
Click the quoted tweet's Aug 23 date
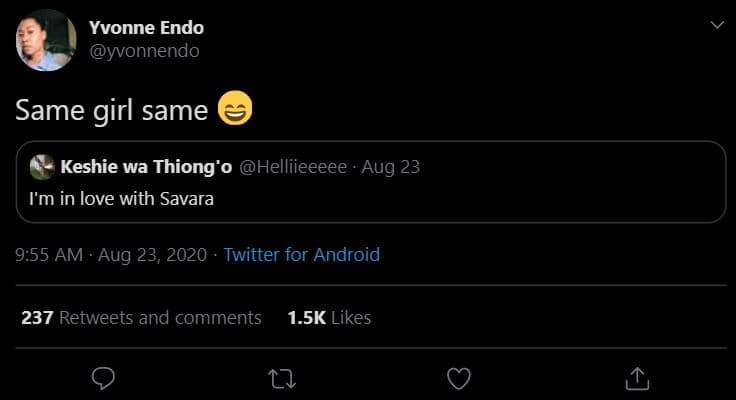391,167
